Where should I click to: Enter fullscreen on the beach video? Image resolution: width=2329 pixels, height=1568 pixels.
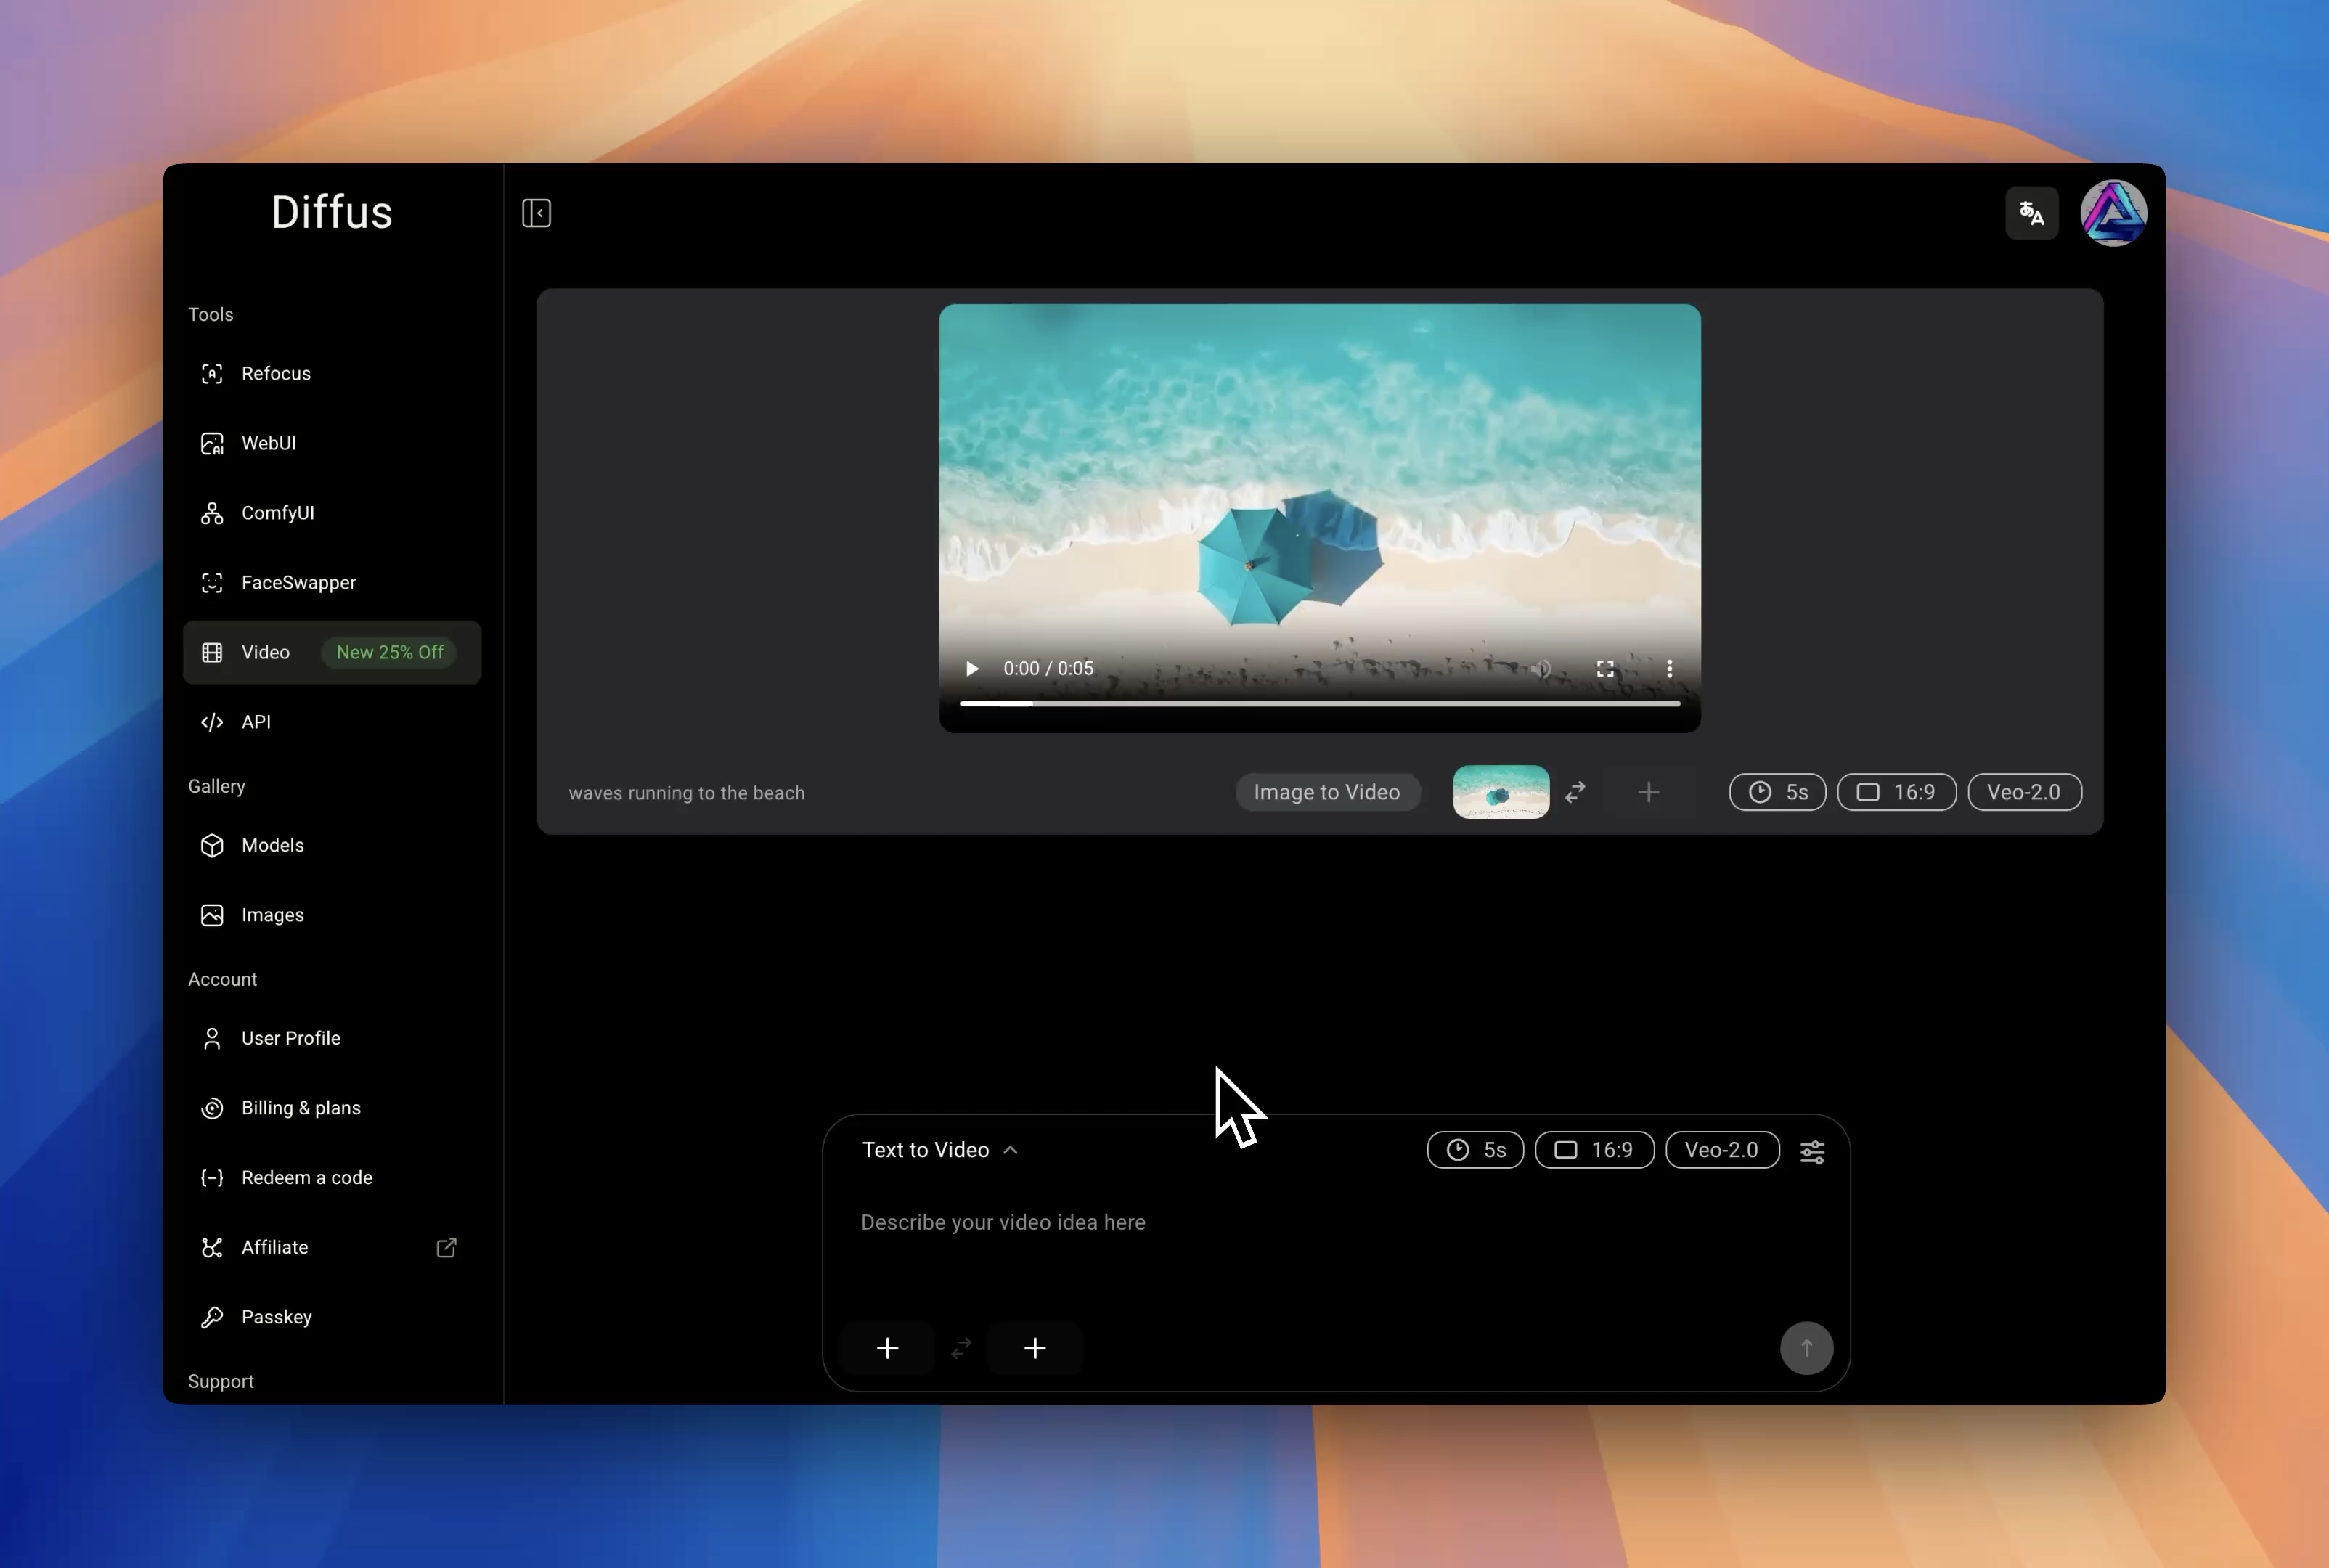pos(1605,668)
